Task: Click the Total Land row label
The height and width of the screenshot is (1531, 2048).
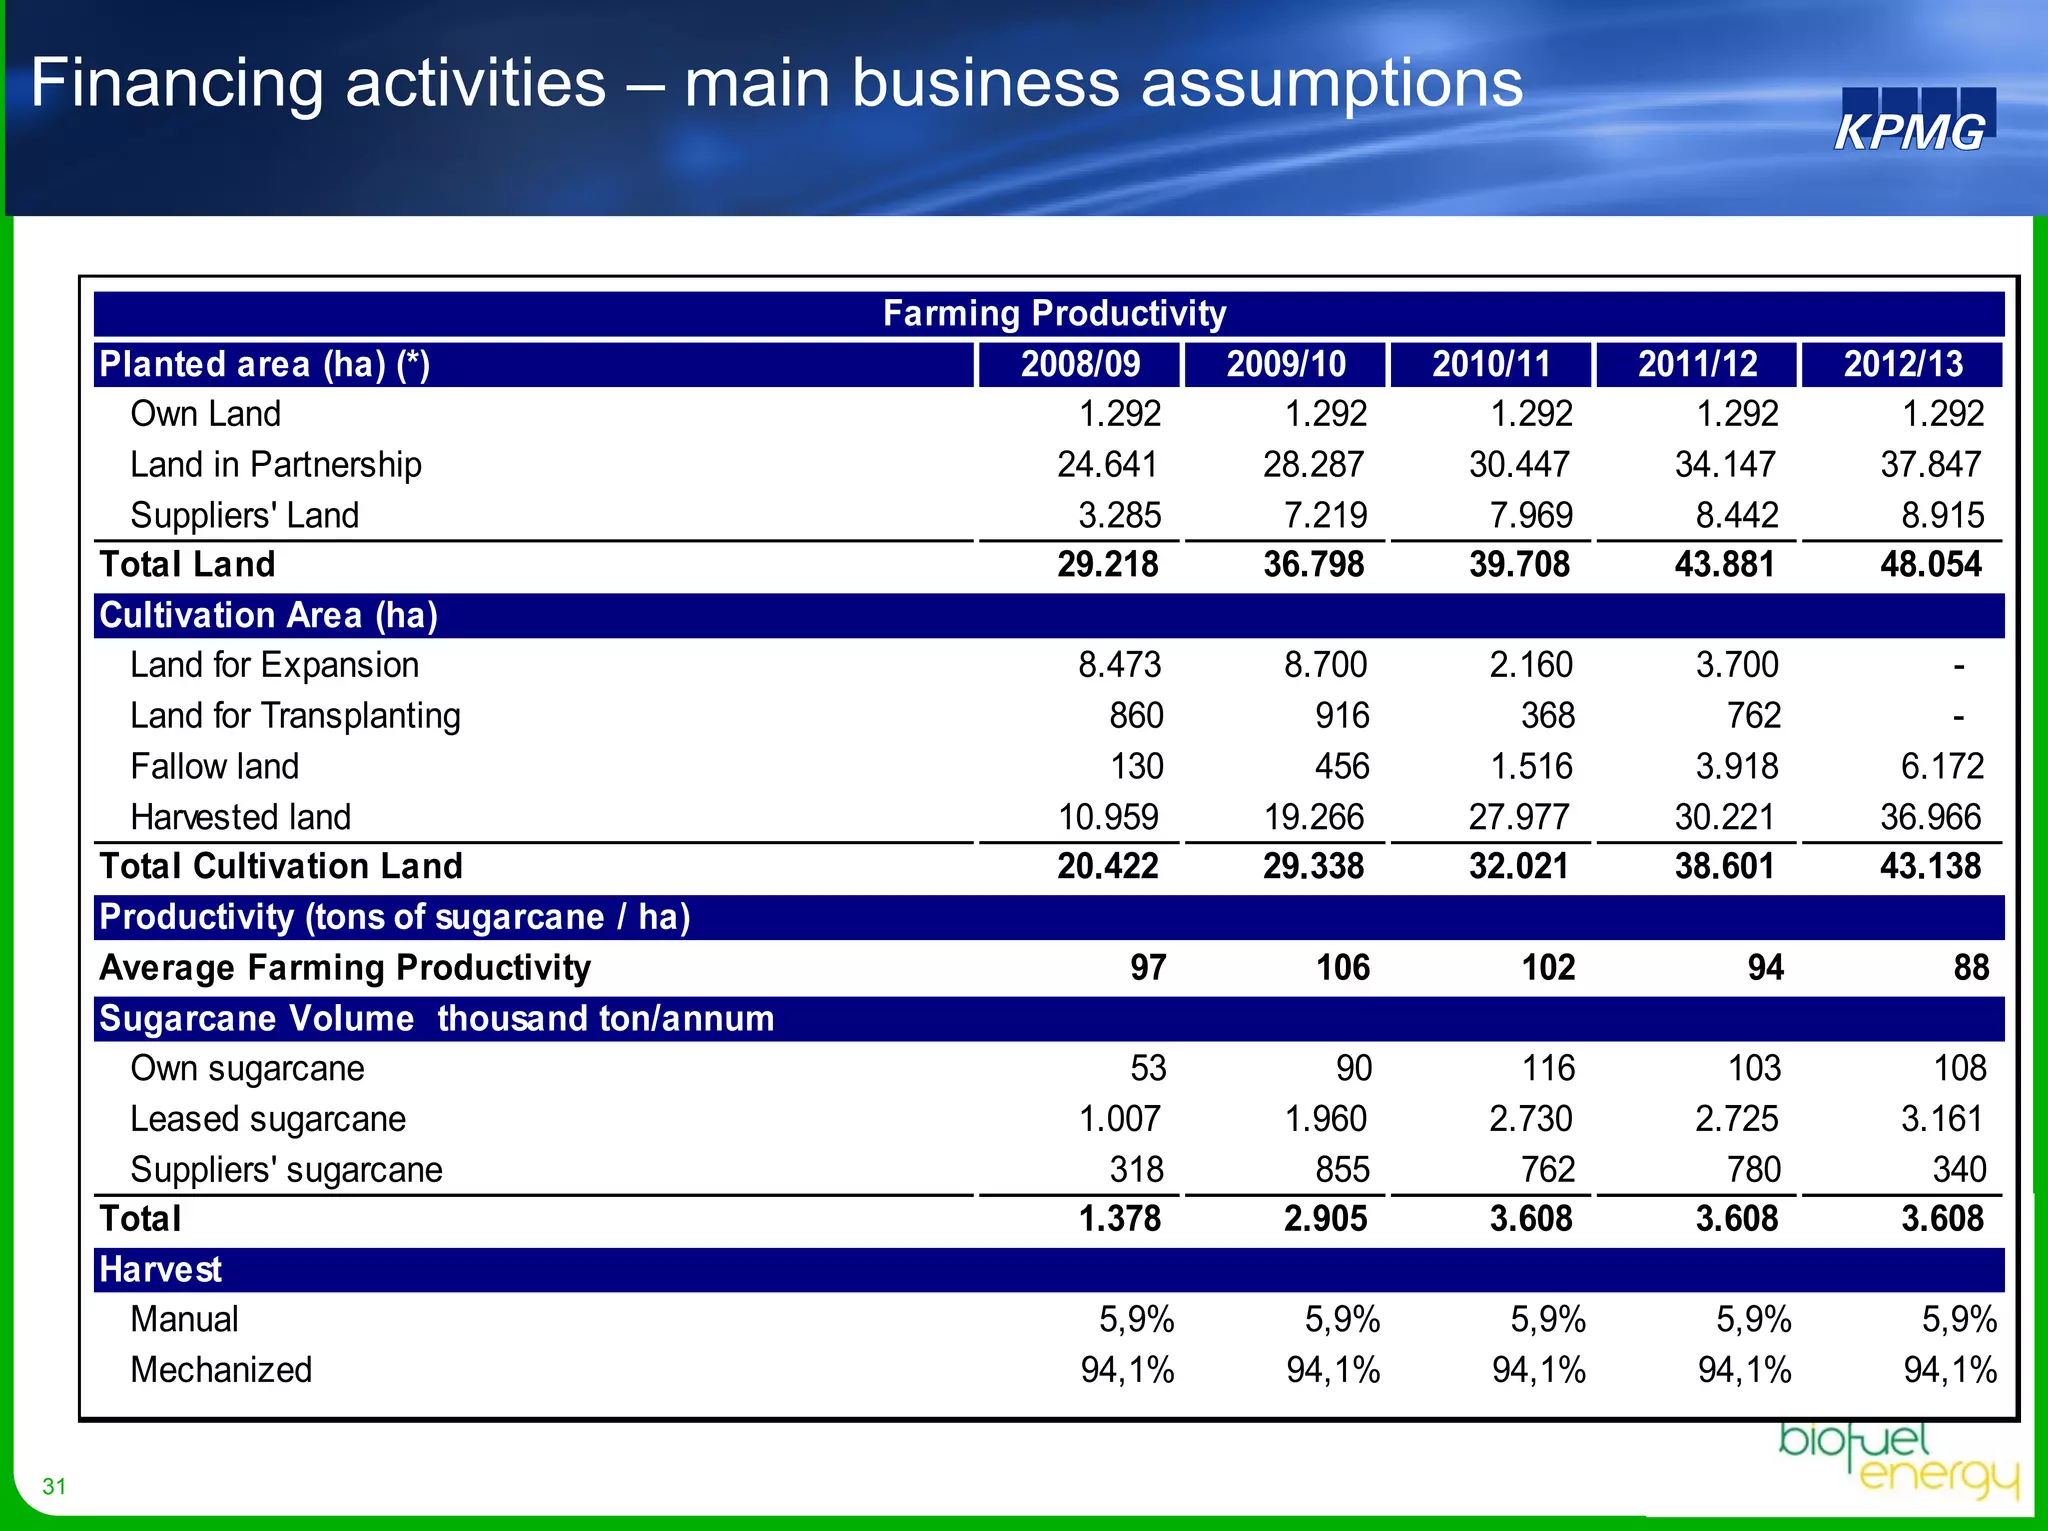Action: 187,564
